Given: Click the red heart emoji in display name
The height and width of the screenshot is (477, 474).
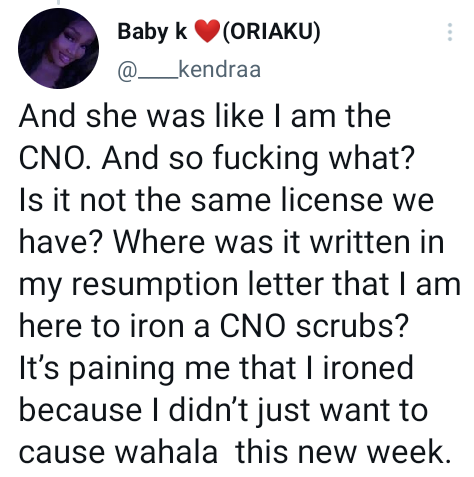Looking at the screenshot, I should point(207,31).
